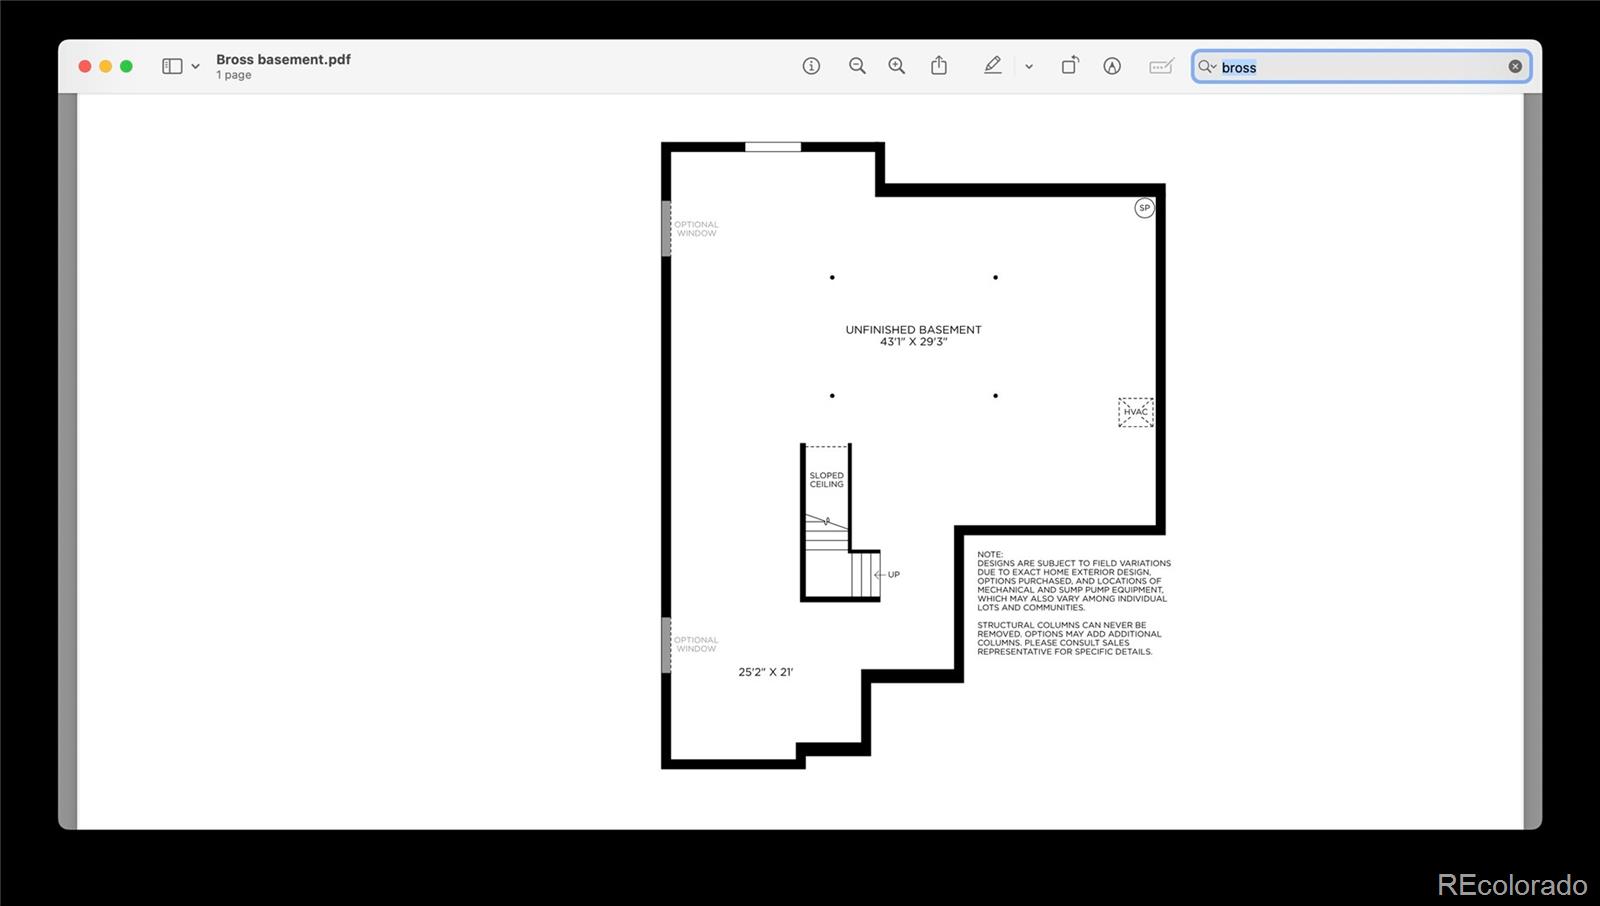The height and width of the screenshot is (906, 1600).
Task: Rotate the page with the rotate button
Action: point(1070,66)
